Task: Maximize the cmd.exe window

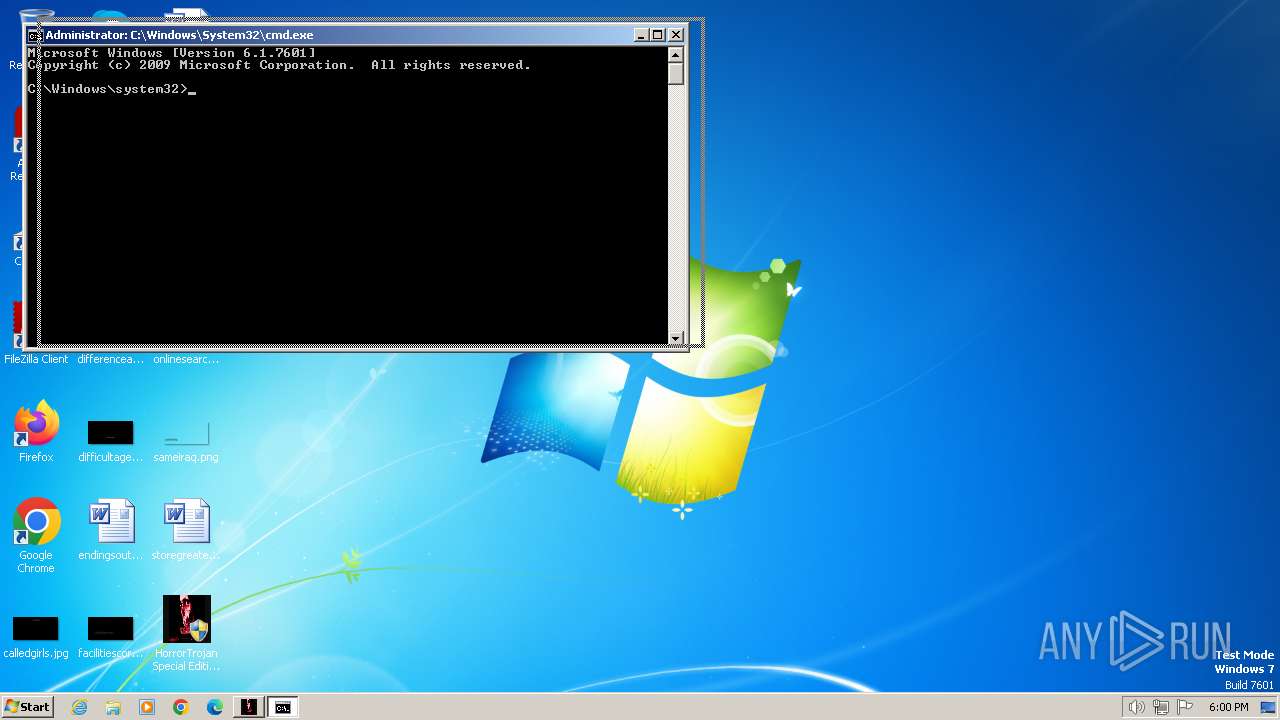Action: pos(658,35)
